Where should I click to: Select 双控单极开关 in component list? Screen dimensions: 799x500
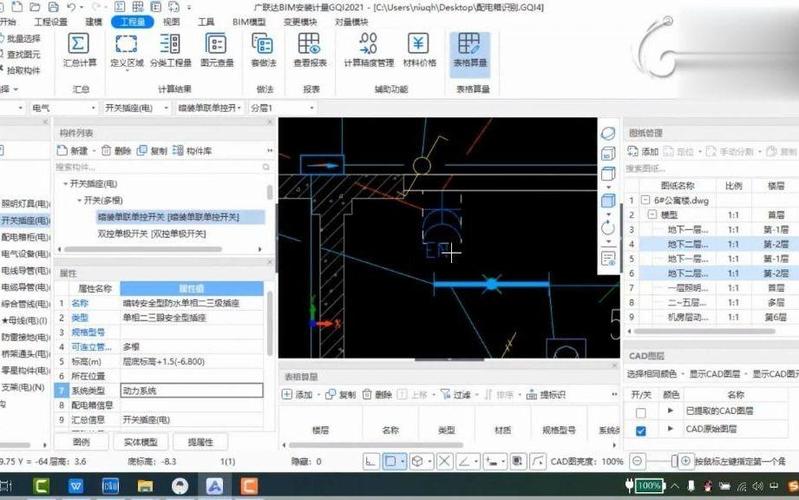(151, 234)
